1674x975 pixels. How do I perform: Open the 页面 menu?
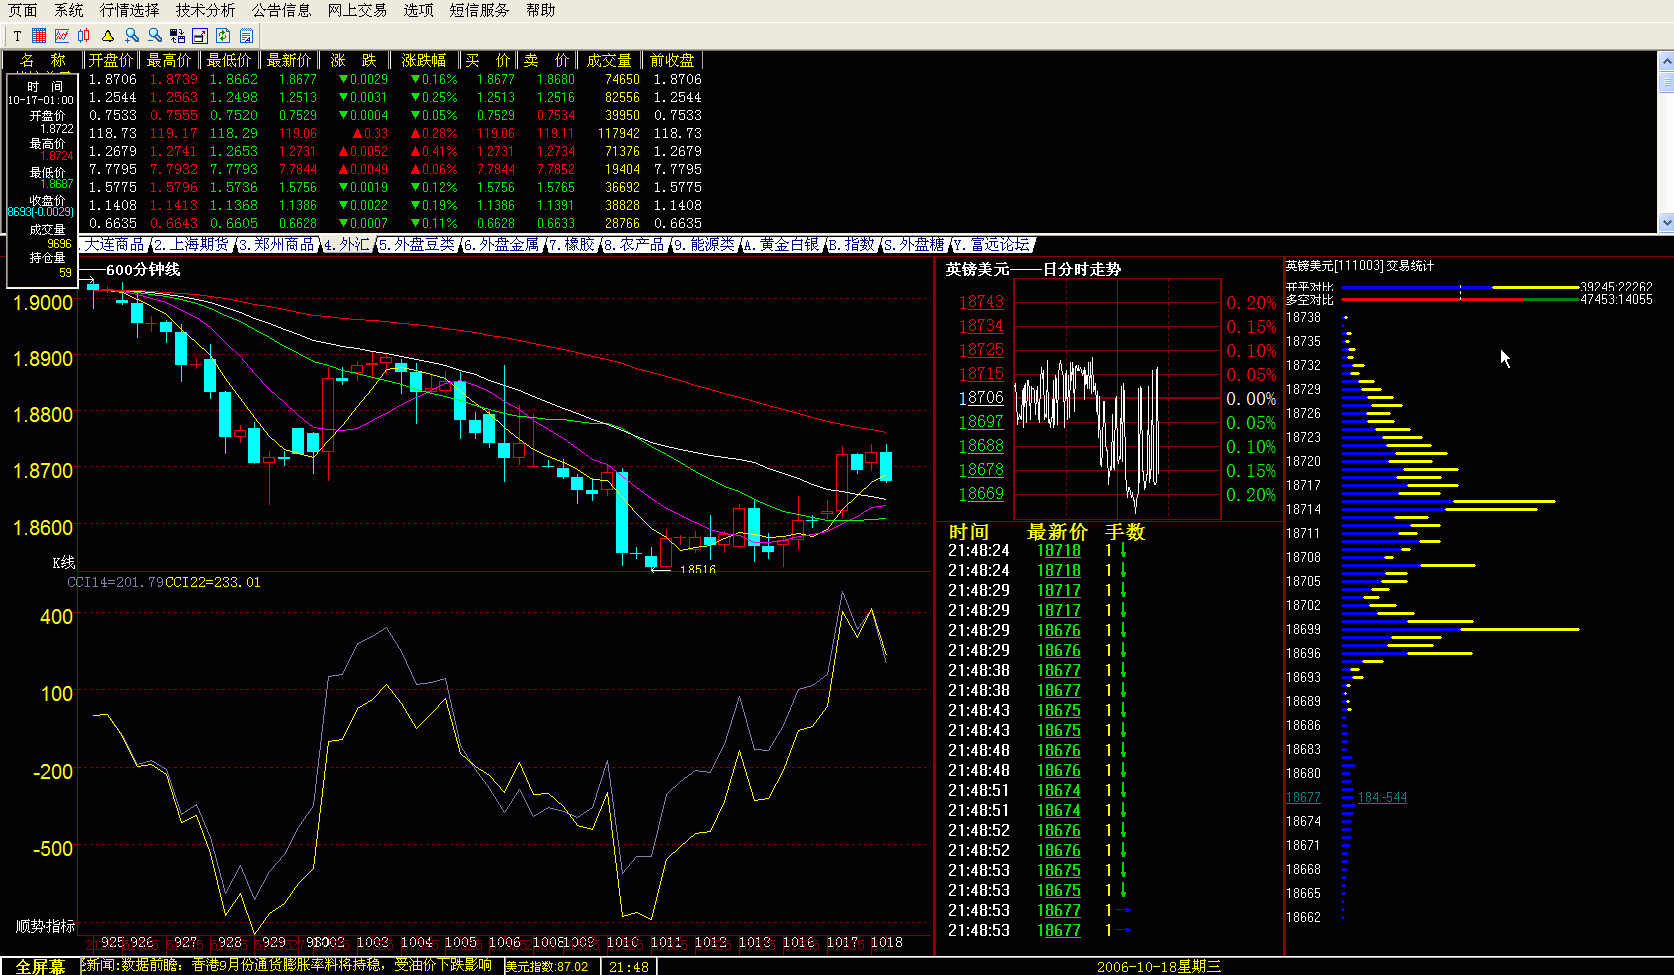pos(23,10)
